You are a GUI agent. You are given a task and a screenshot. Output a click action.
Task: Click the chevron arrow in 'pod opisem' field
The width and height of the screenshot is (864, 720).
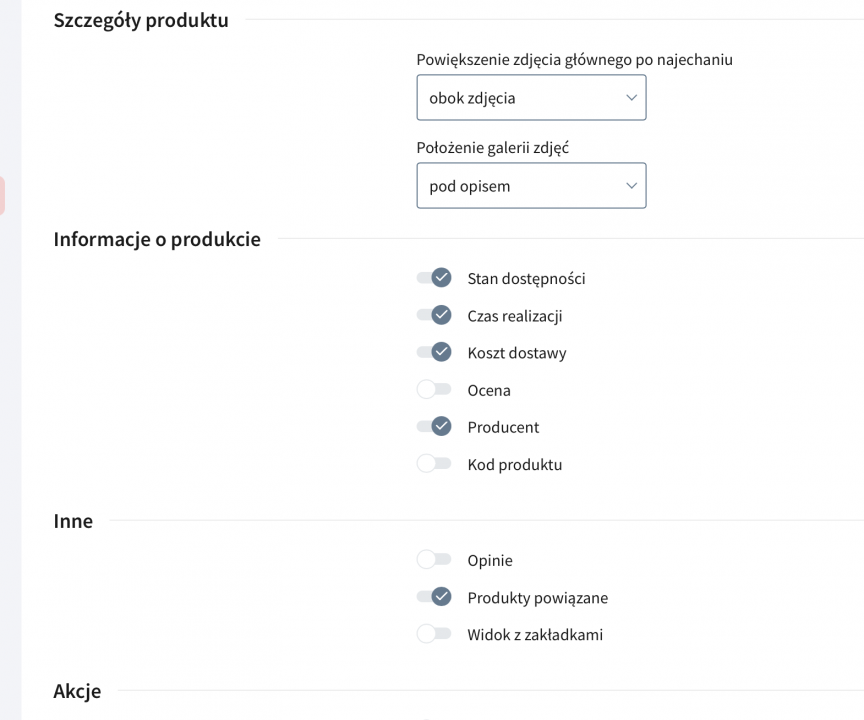631,186
